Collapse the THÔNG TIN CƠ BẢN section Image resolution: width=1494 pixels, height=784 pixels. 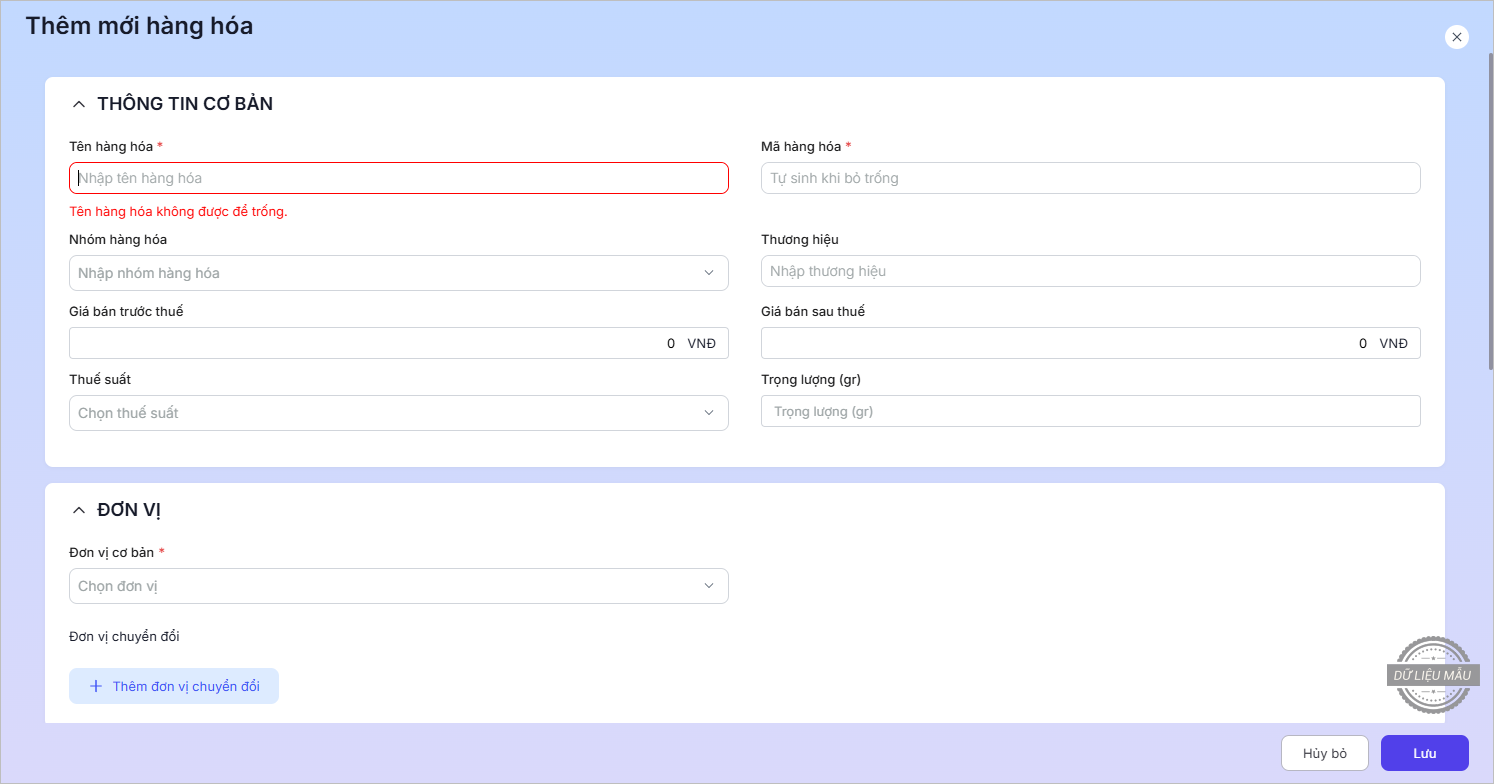pos(79,104)
